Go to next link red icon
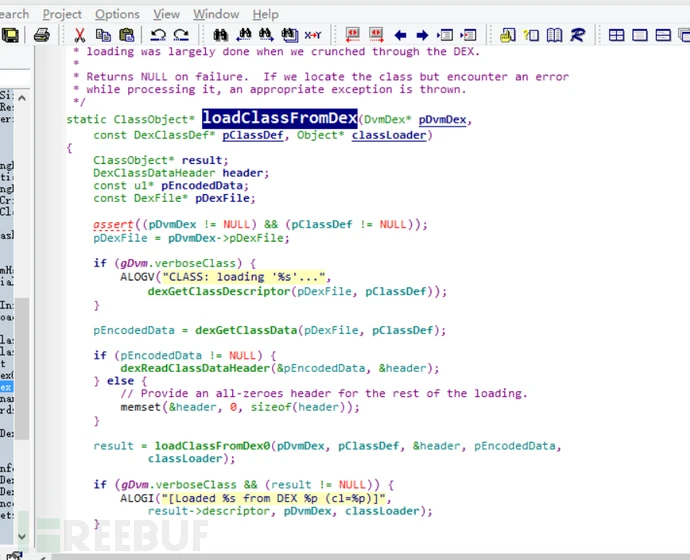690x560 pixels. pyautogui.click(x=376, y=35)
